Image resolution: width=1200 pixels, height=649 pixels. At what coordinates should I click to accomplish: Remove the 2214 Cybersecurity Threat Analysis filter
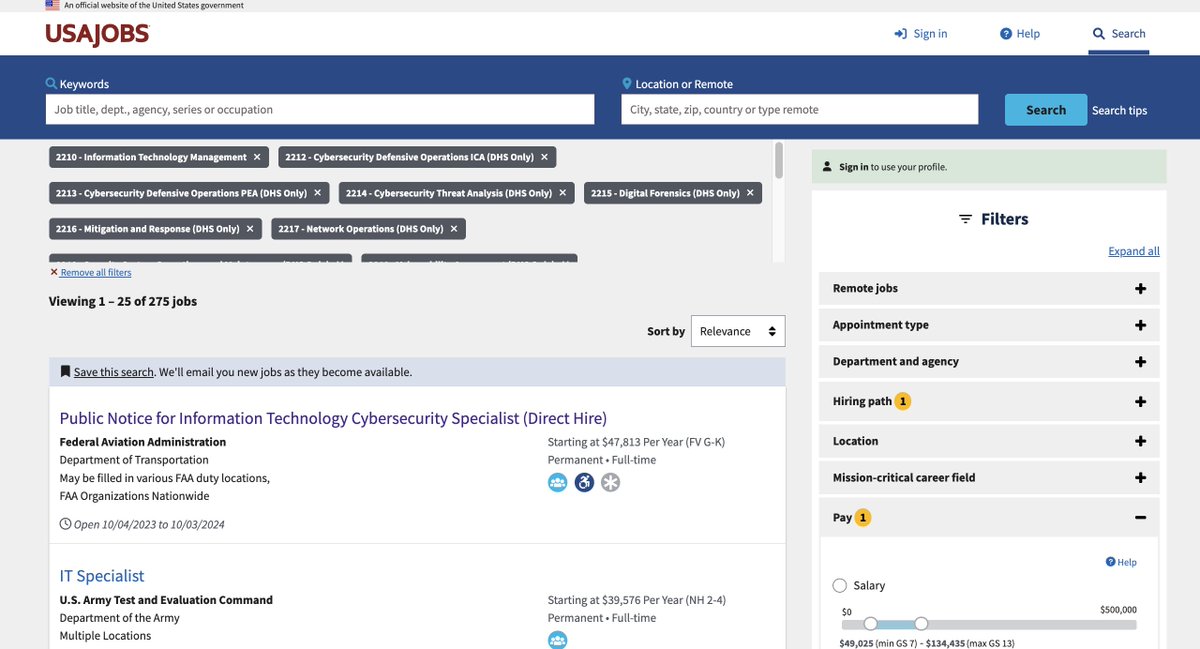[563, 193]
